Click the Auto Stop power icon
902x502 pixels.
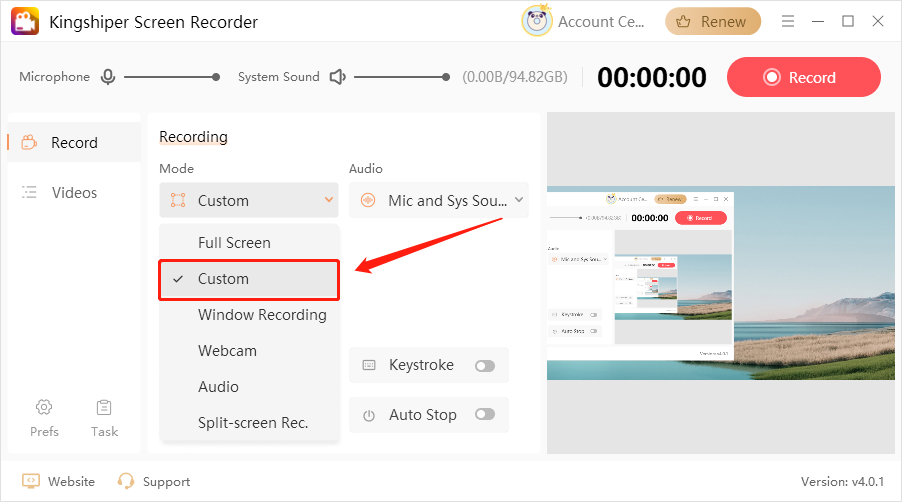369,415
